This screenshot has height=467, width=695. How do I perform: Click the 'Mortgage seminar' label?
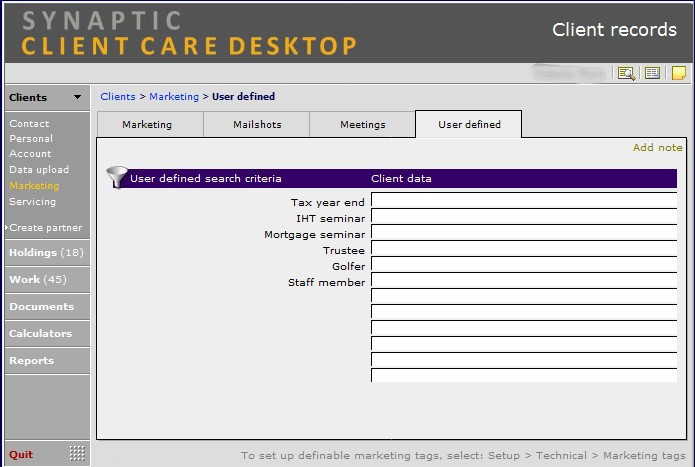[315, 234]
